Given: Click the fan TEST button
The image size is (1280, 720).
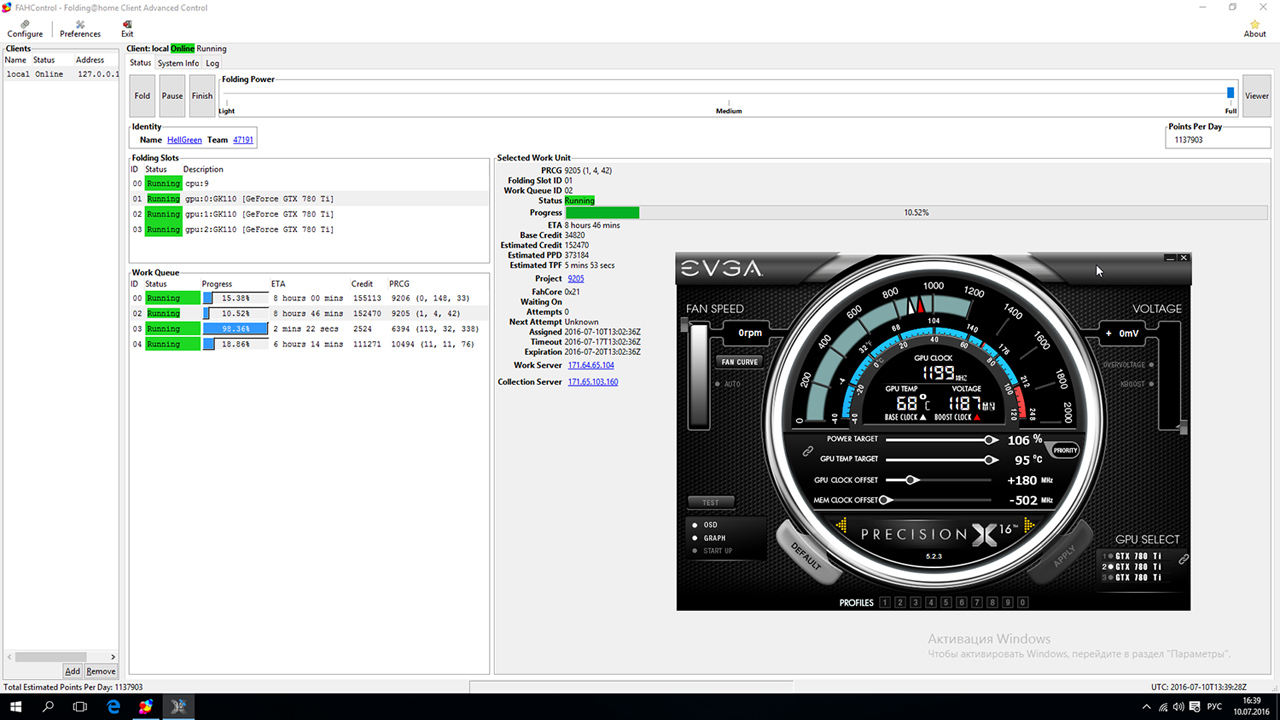Looking at the screenshot, I should click(710, 502).
